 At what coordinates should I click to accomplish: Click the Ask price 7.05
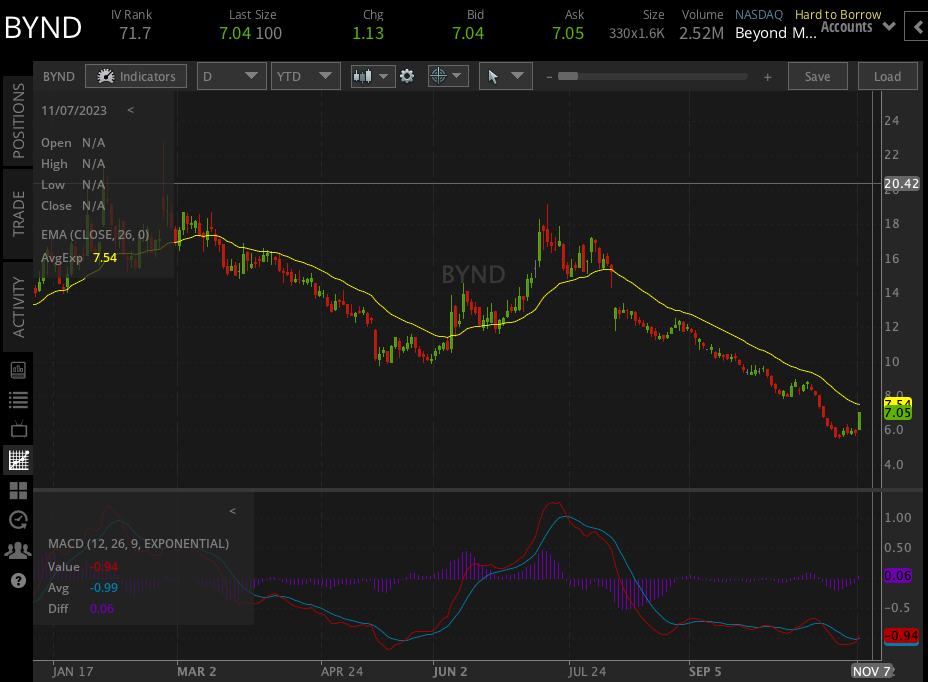568,33
